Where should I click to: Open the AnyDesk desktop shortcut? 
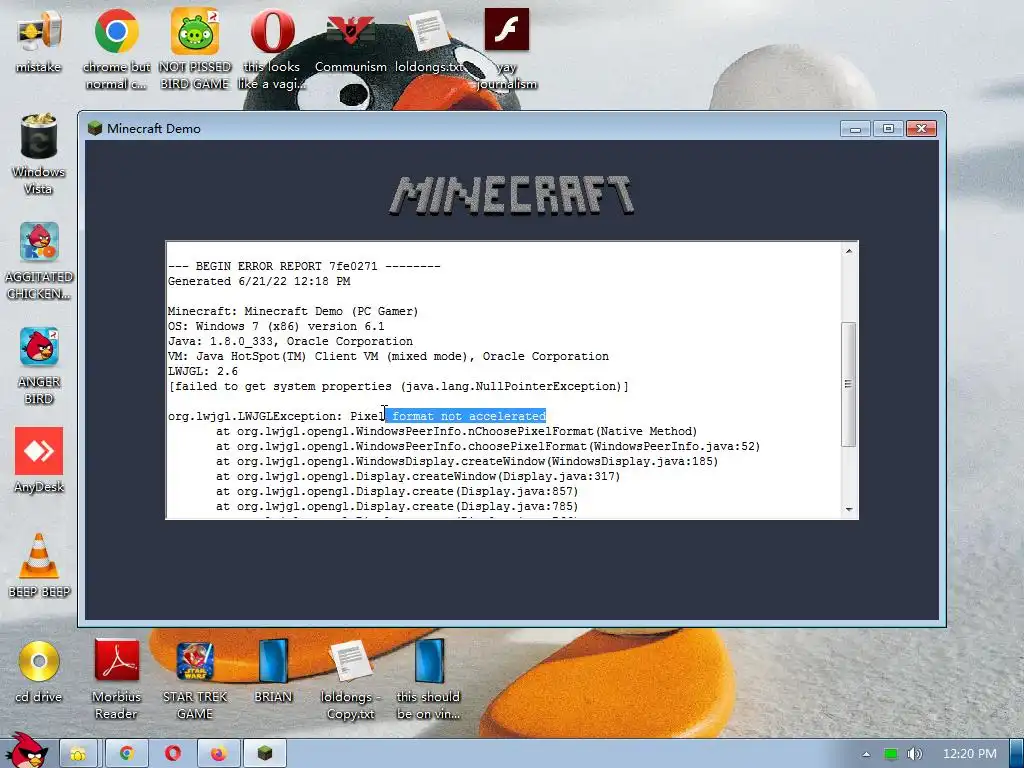tap(39, 460)
